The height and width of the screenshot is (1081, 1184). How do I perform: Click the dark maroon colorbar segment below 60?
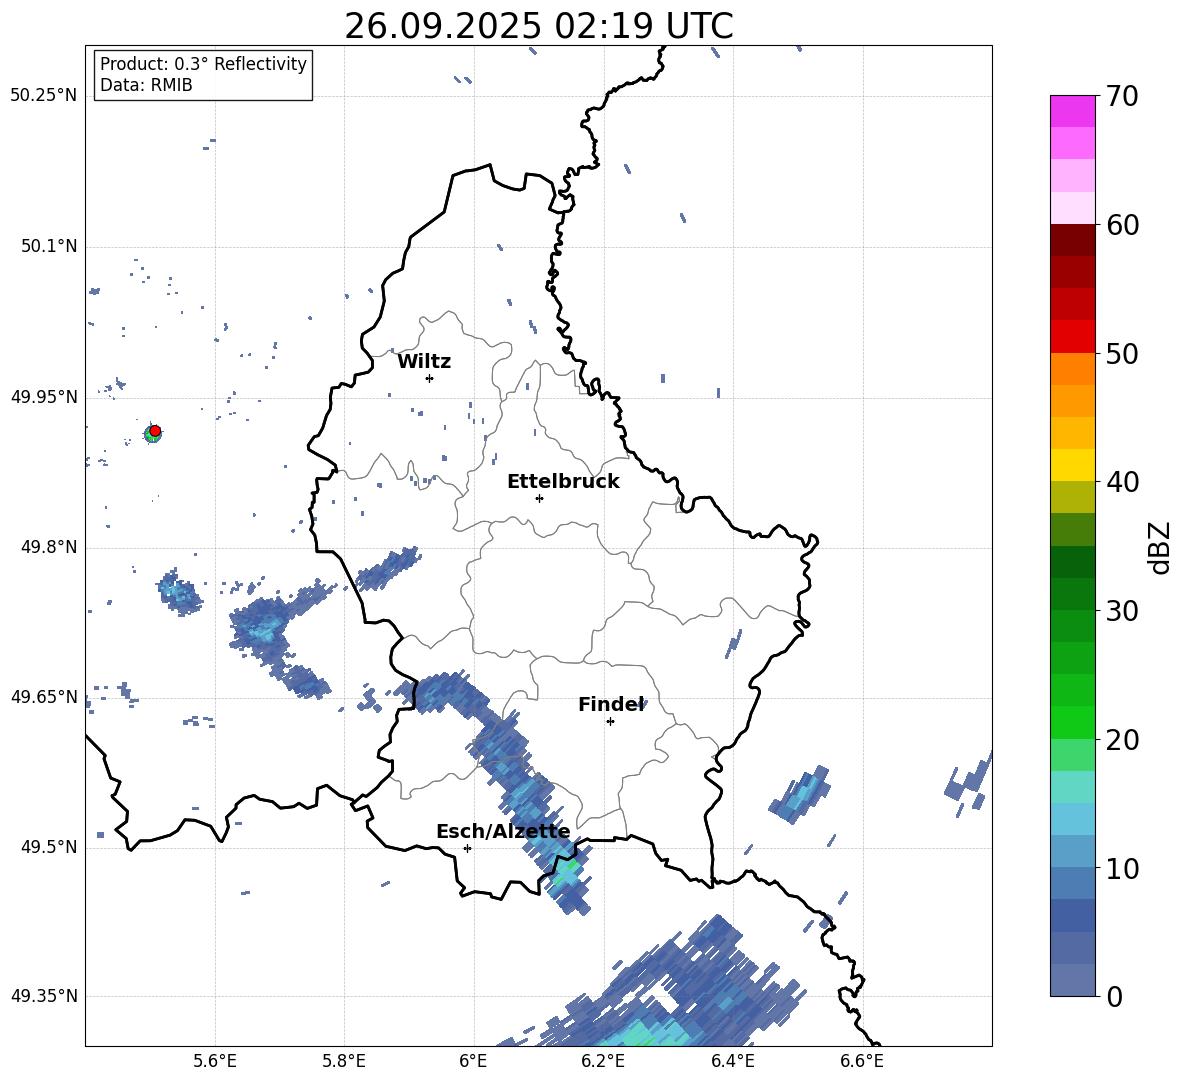tap(1072, 240)
